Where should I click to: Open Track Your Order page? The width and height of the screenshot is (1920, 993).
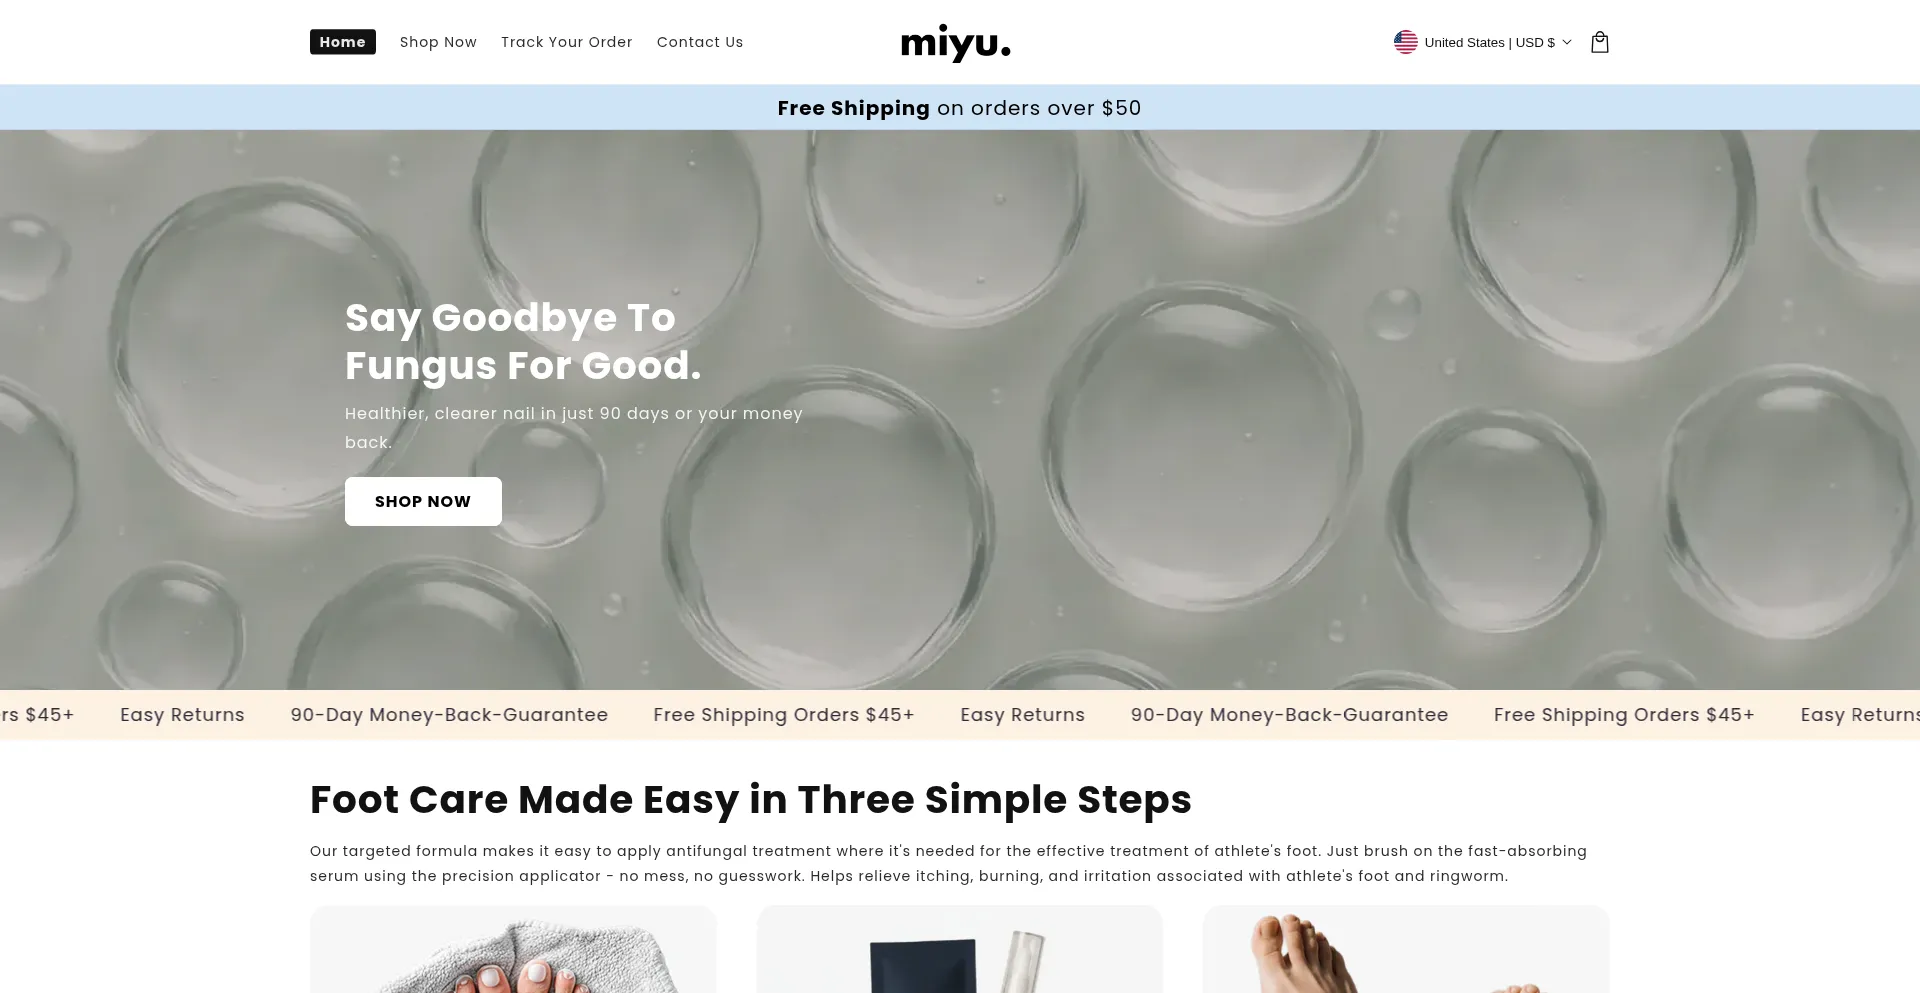click(566, 42)
